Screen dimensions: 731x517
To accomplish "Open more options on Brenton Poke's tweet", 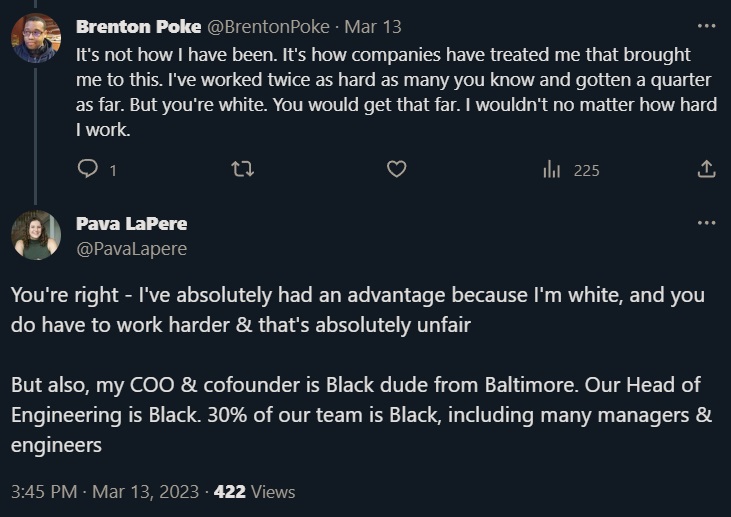I will [706, 26].
